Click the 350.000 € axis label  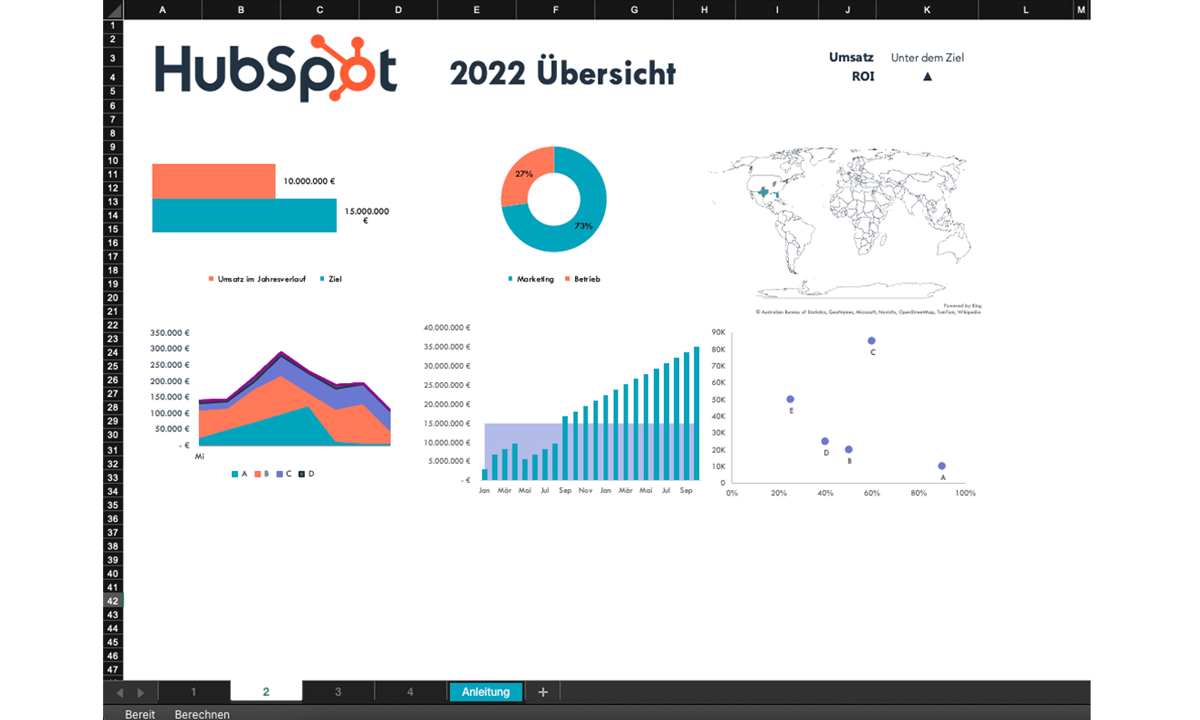(170, 332)
